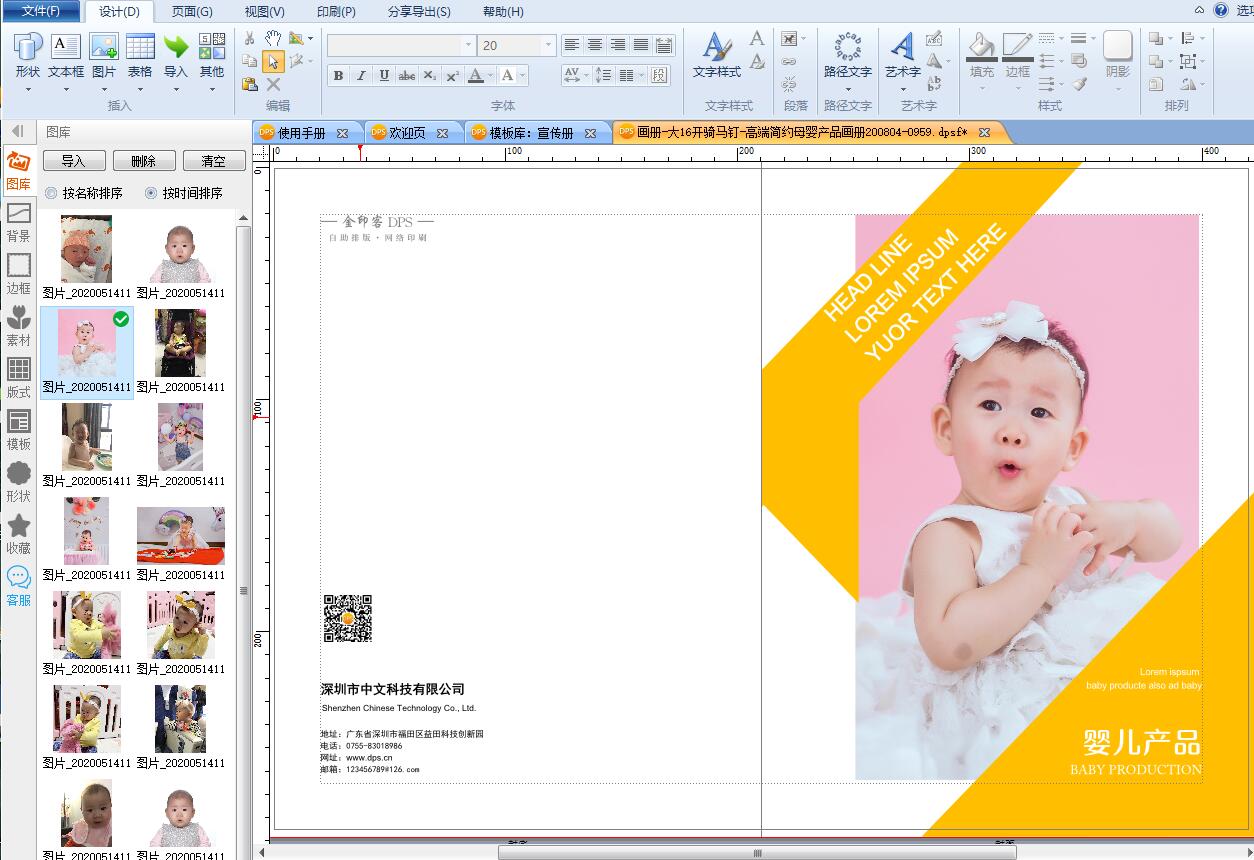Switch to the 页面(G) ribbon tab
The image size is (1254, 860).
click(192, 12)
